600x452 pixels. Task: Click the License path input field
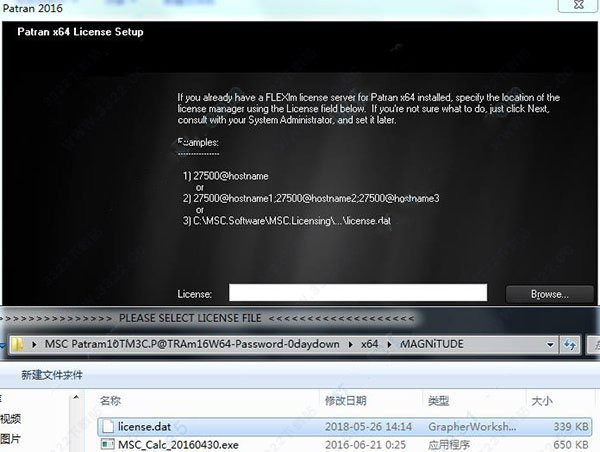tap(358, 293)
